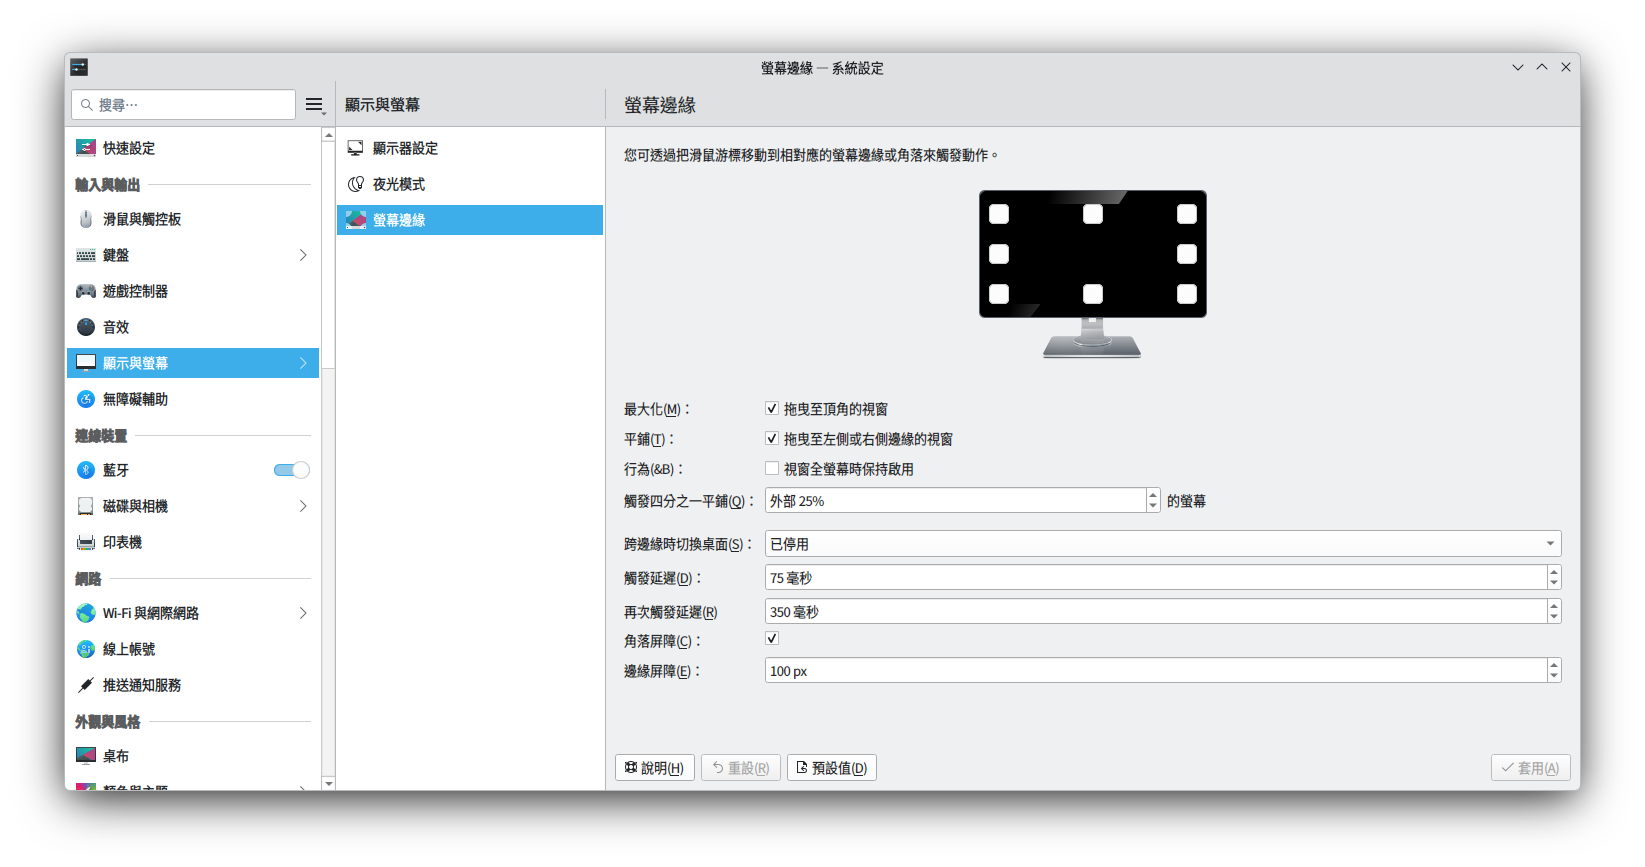Image resolution: width=1645 pixels, height=867 pixels.
Task: Expand the 鍵盤 submenu chevron
Action: [303, 255]
